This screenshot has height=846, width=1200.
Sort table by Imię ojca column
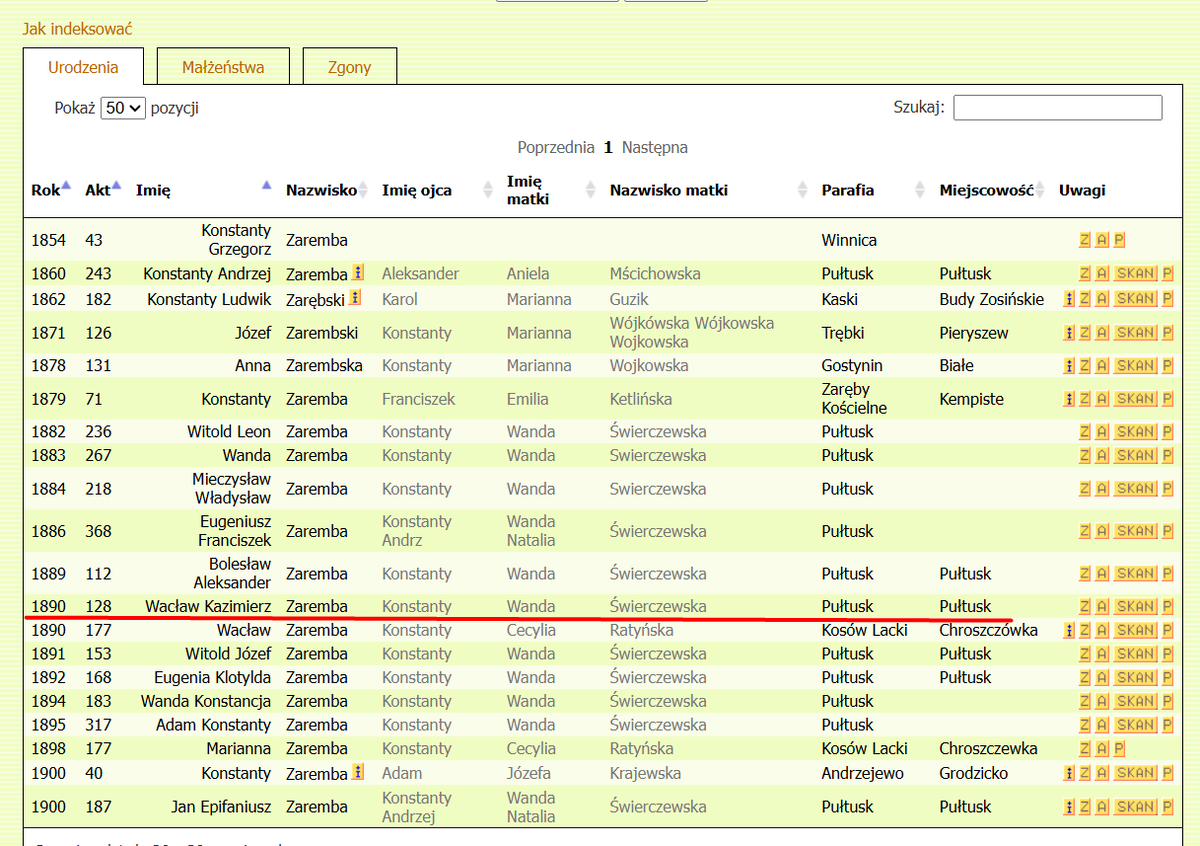[437, 190]
